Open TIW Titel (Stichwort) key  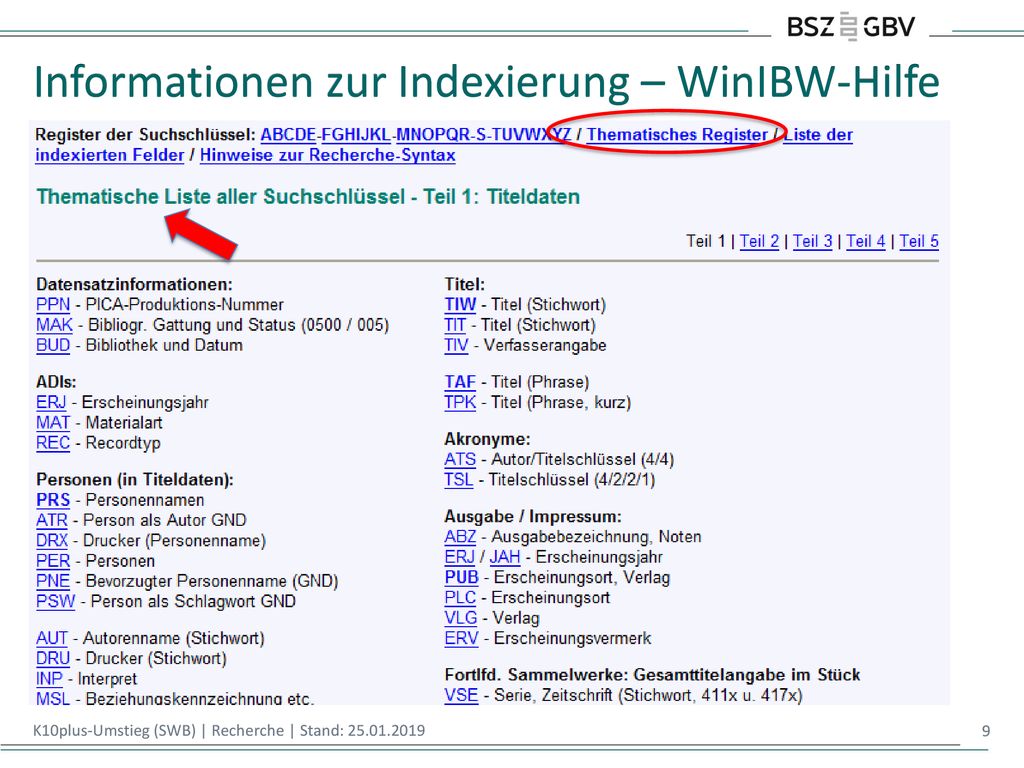[x=460, y=304]
